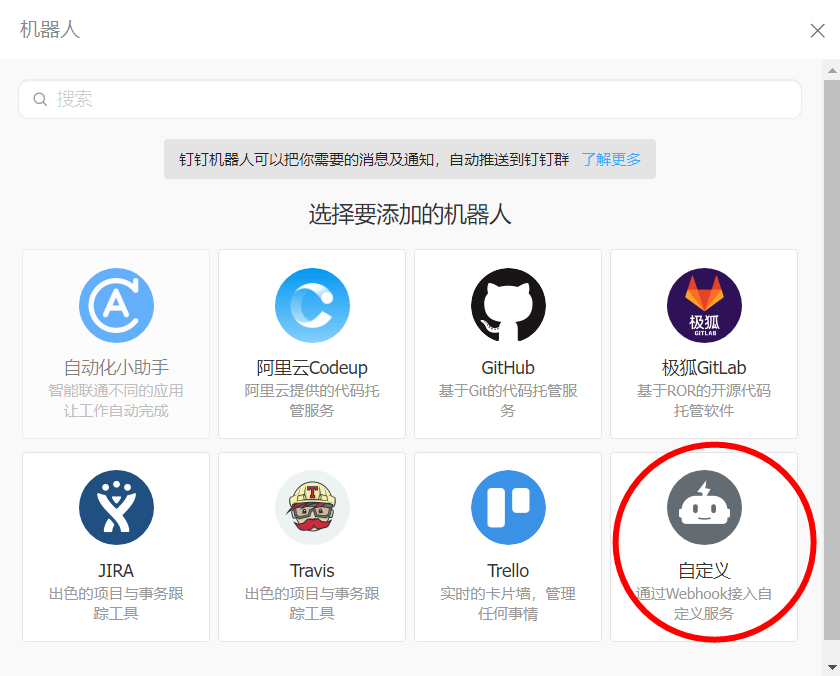Image resolution: width=840 pixels, height=676 pixels.
Task: Click the Trello card title
Action: [508, 571]
